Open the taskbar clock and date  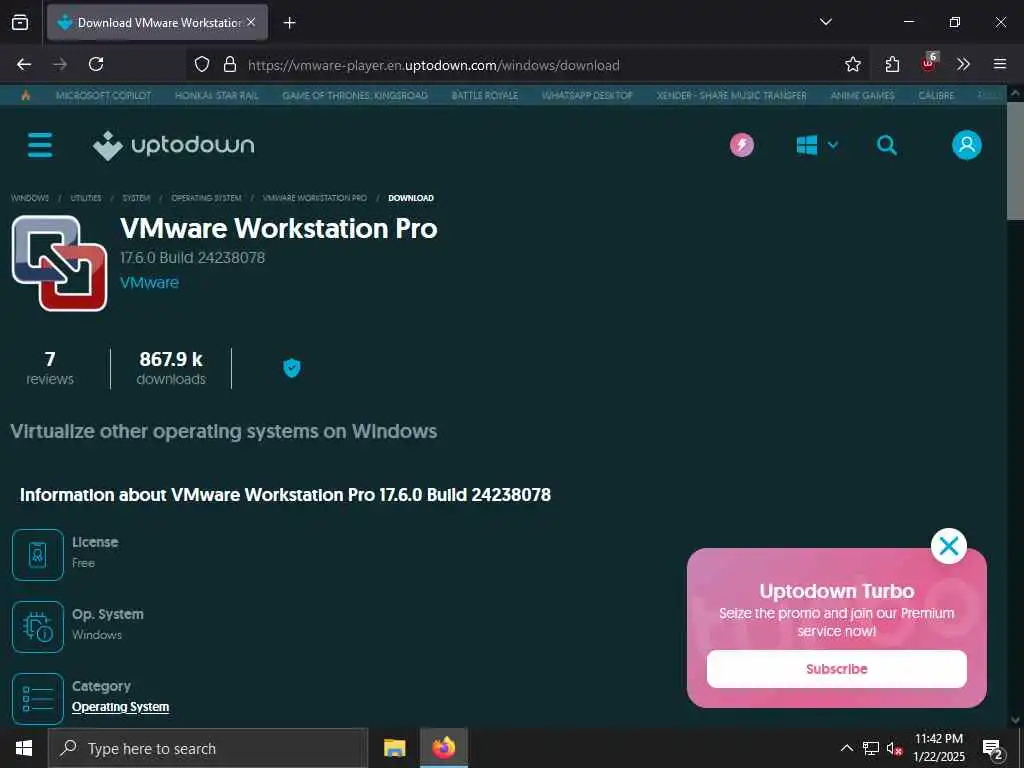pos(938,748)
